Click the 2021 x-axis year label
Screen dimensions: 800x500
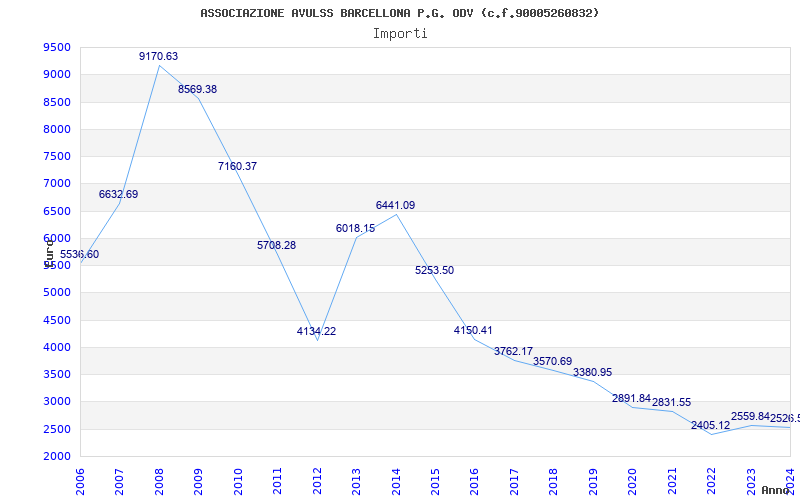pos(672,482)
